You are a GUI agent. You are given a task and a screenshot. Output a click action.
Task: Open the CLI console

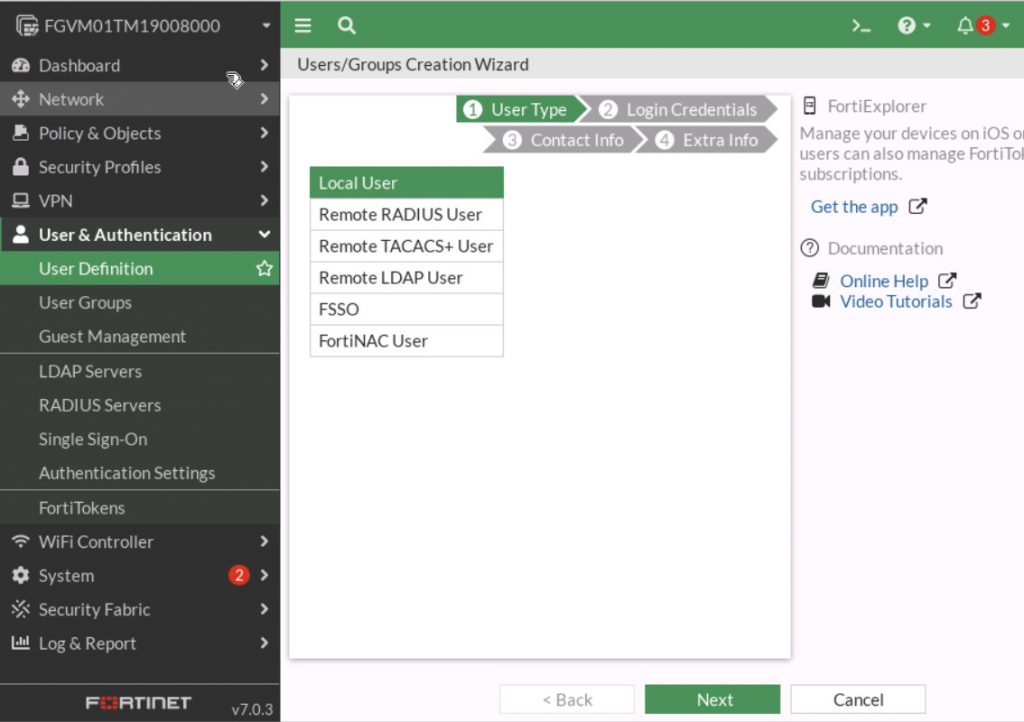point(861,25)
